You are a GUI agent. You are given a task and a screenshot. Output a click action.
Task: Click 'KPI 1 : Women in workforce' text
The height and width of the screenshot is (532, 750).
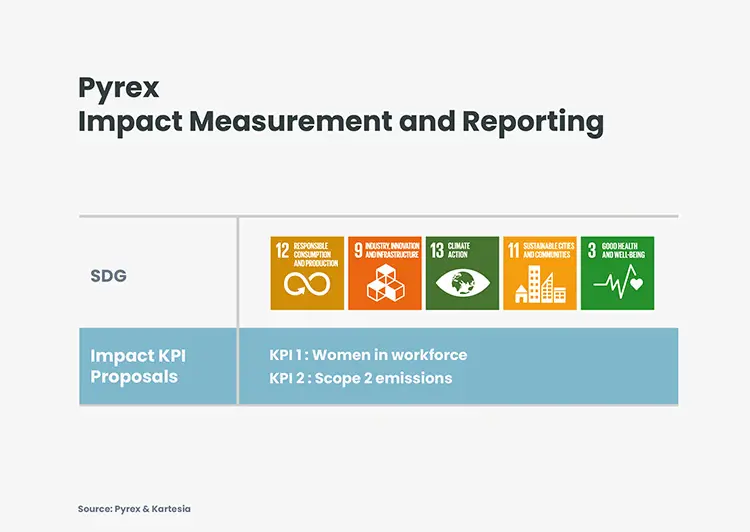click(x=368, y=355)
